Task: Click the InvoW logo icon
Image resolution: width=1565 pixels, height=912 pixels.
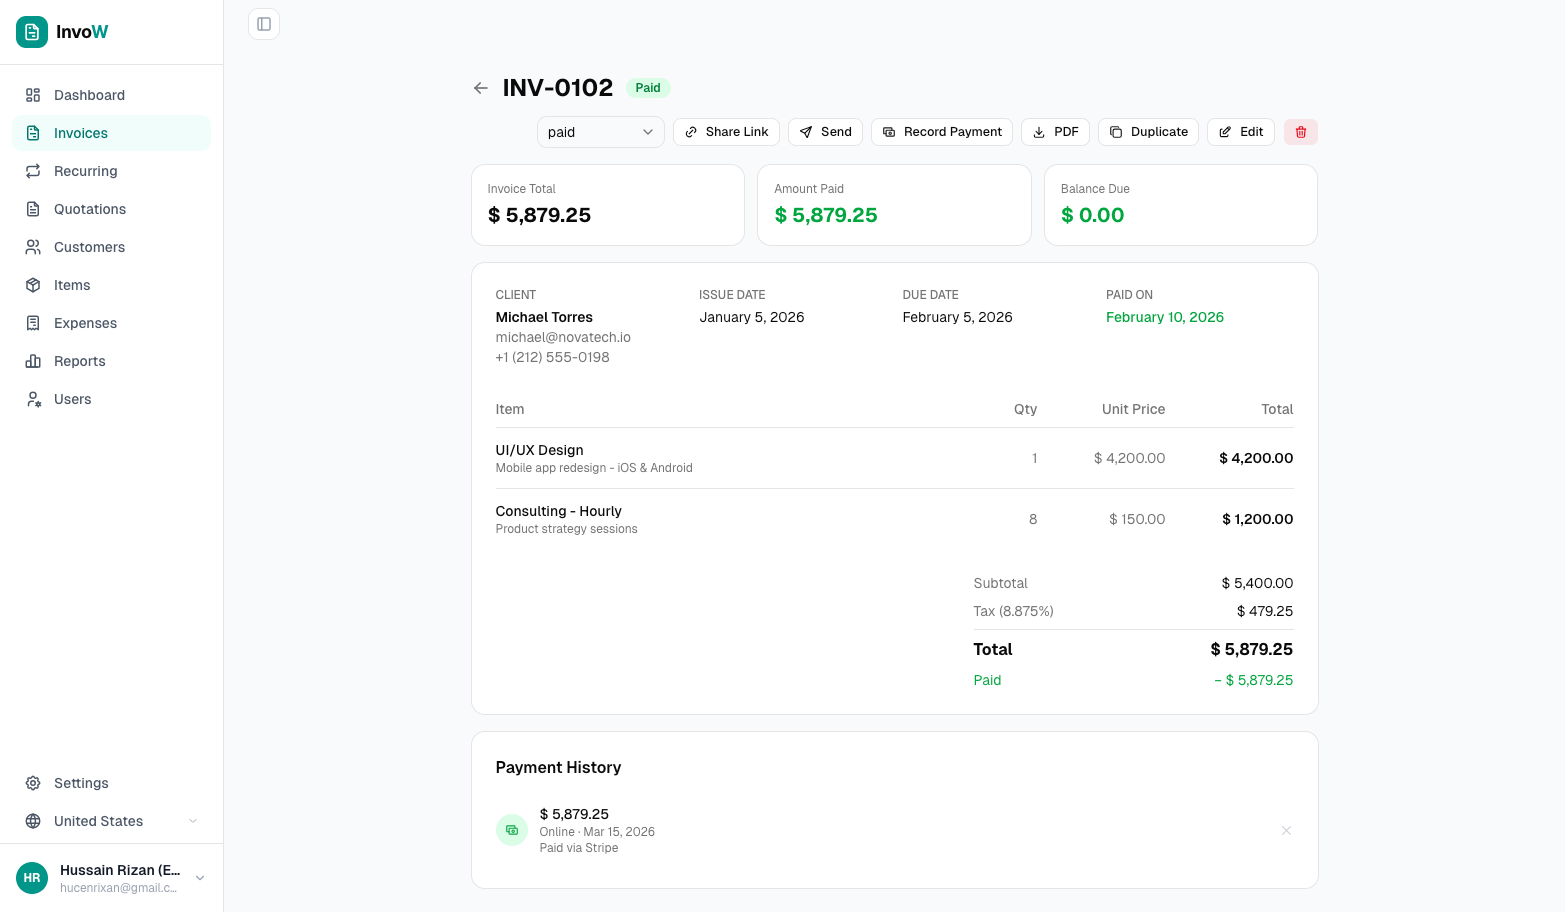Action: coord(32,32)
